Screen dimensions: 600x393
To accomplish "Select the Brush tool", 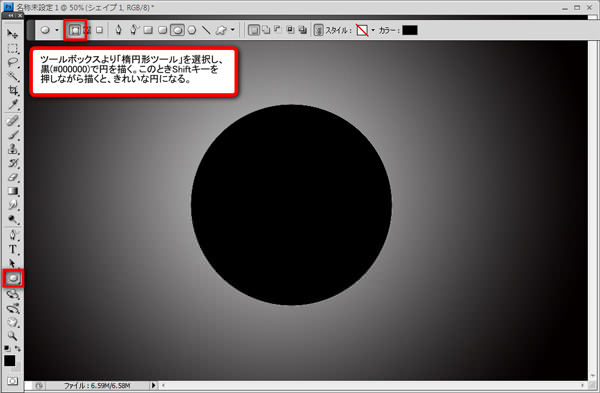I will coord(13,135).
